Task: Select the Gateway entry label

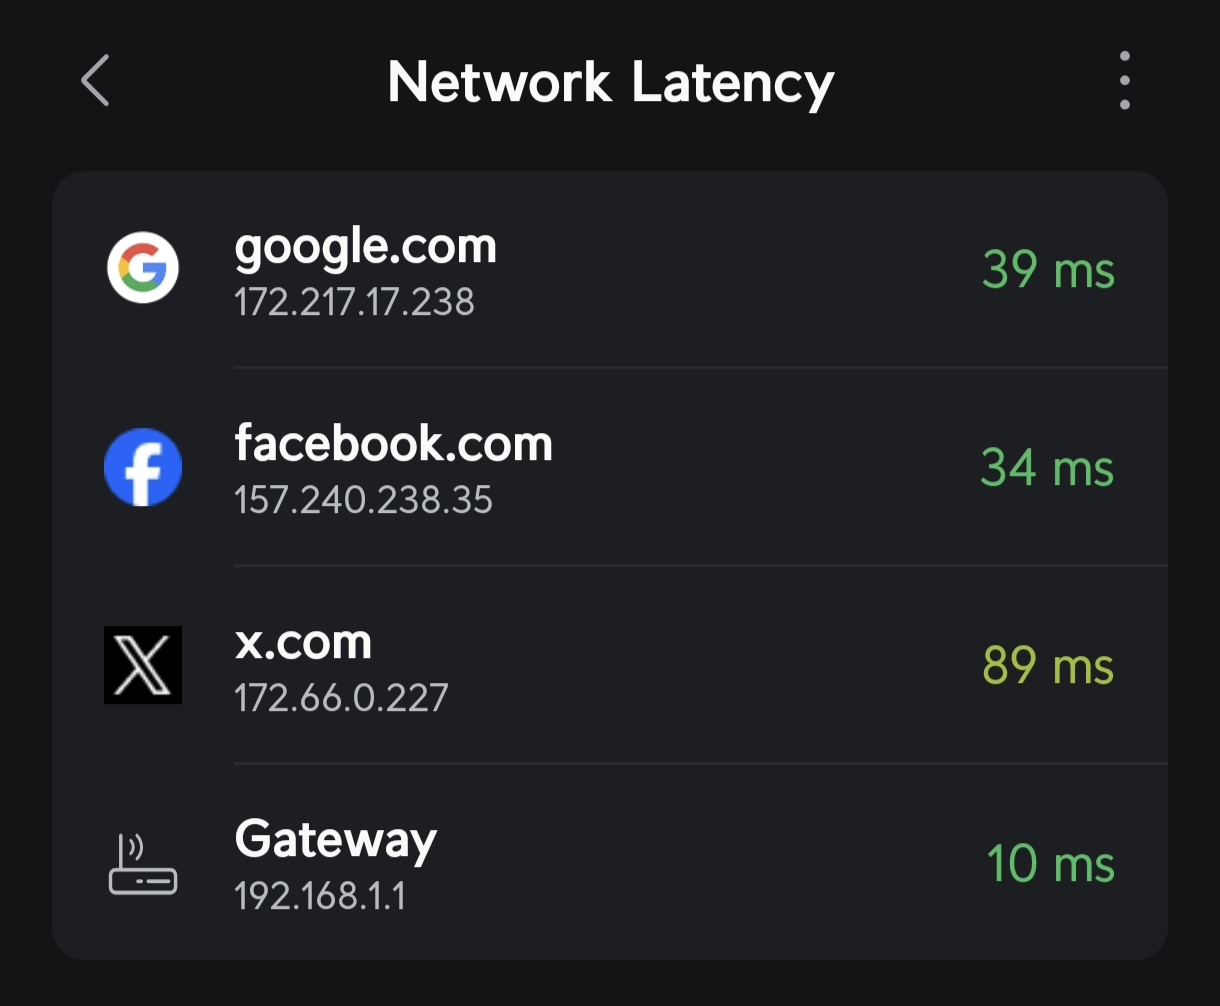Action: click(x=336, y=841)
